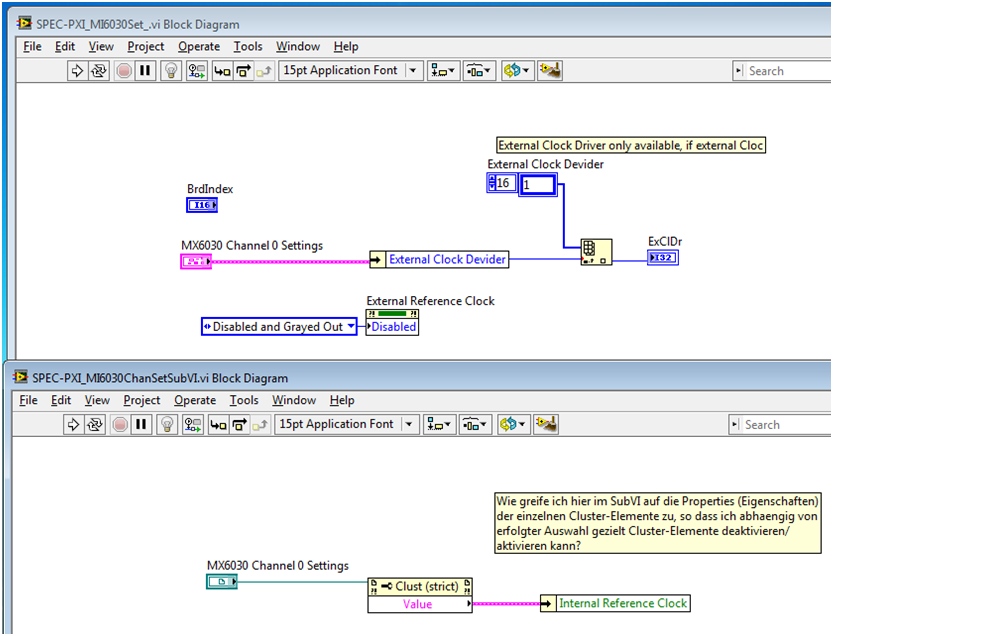This screenshot has height=636, width=1008.
Task: Click Abort Execution in MI6030Set_.vi toolbar
Action: pos(124,71)
